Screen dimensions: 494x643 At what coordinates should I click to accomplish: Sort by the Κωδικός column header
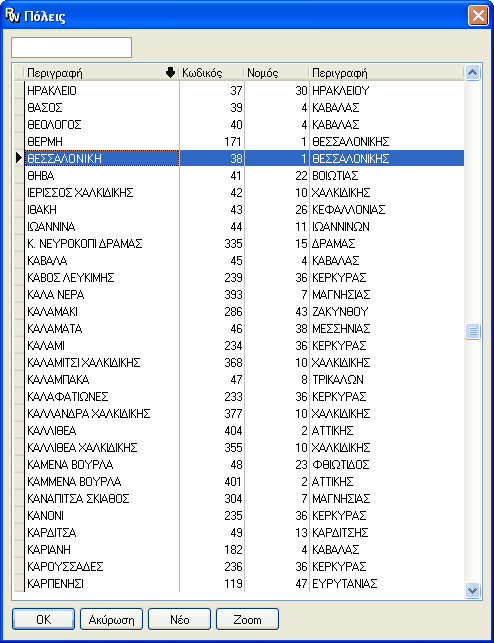click(x=212, y=73)
